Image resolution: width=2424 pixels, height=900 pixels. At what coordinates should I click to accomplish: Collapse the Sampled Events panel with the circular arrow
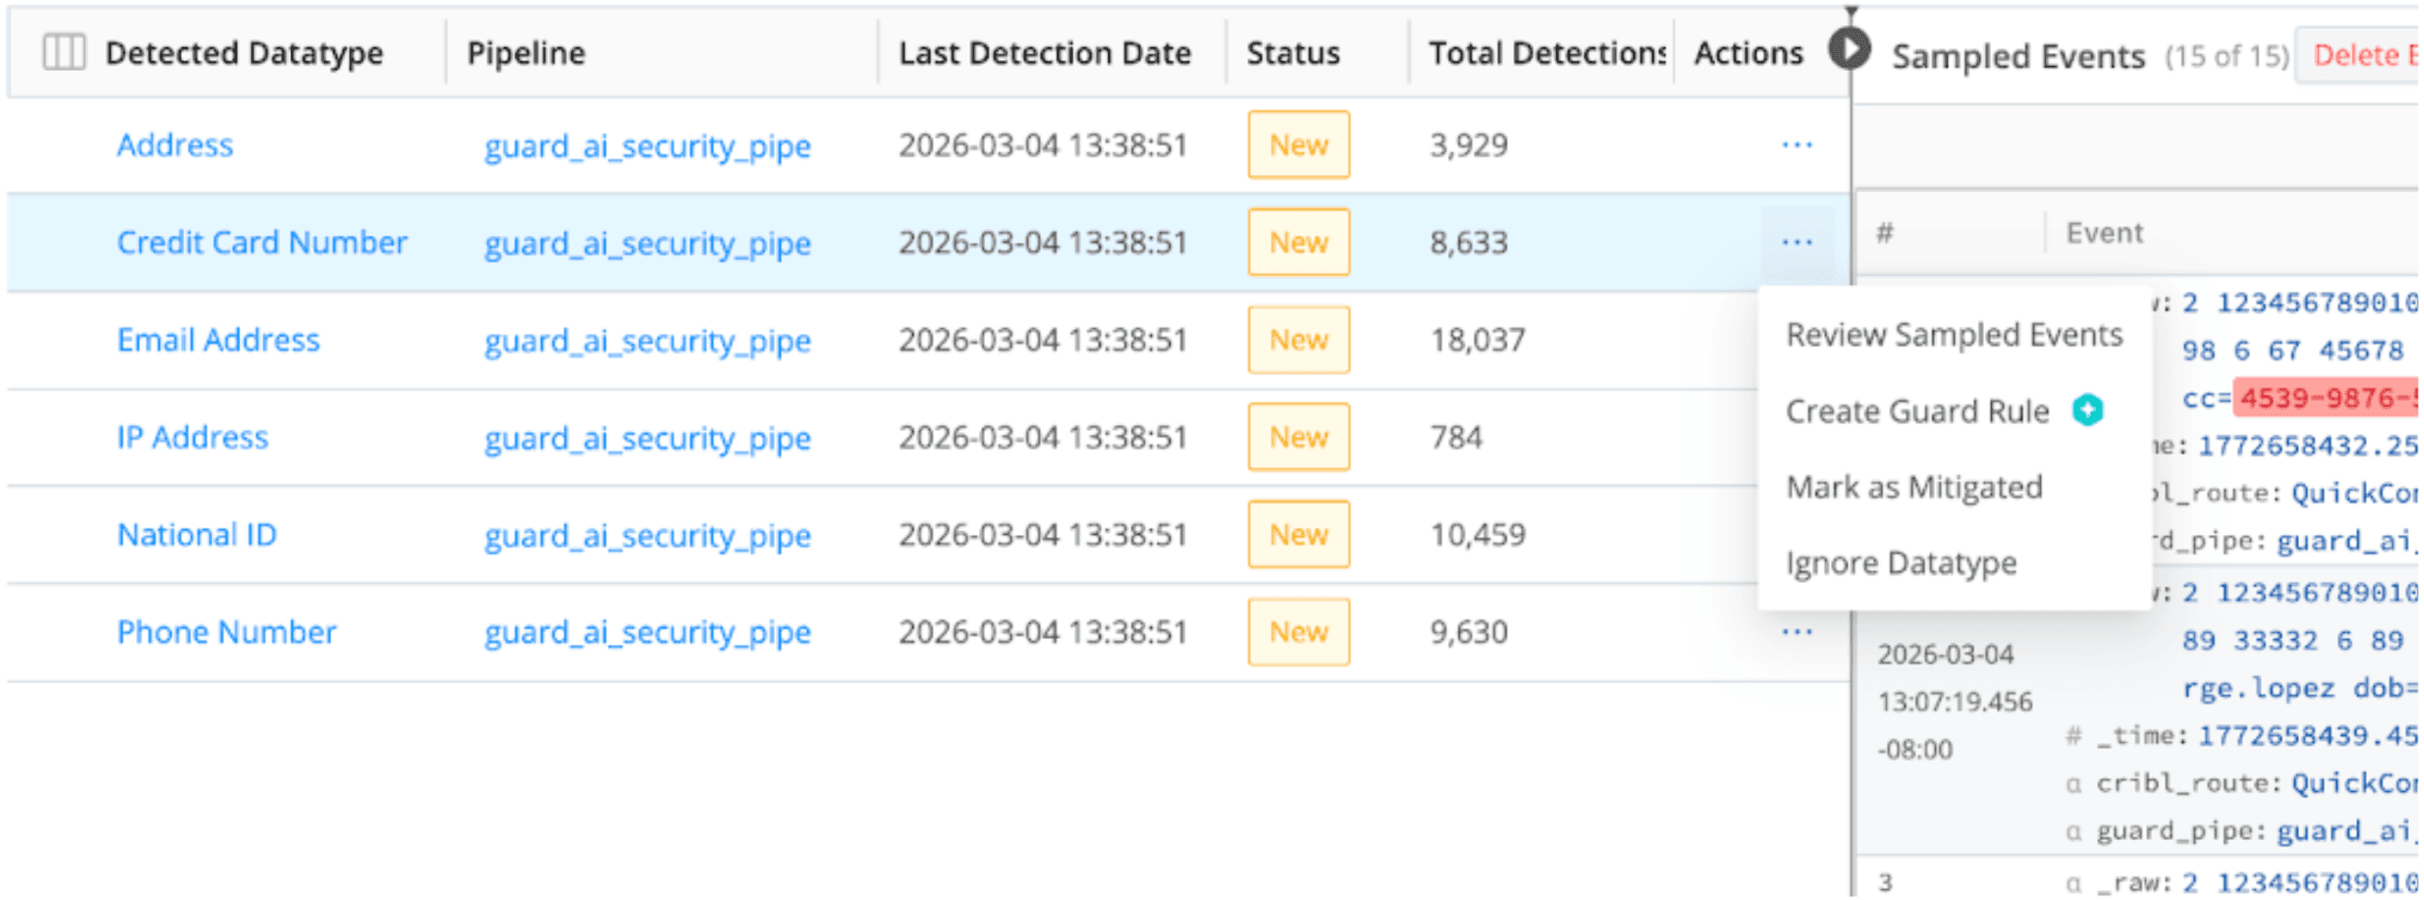point(1849,48)
